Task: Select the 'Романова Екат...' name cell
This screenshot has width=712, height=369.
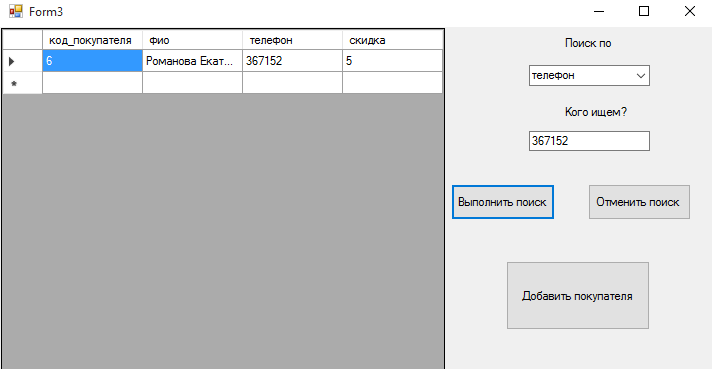Action: pyautogui.click(x=193, y=61)
